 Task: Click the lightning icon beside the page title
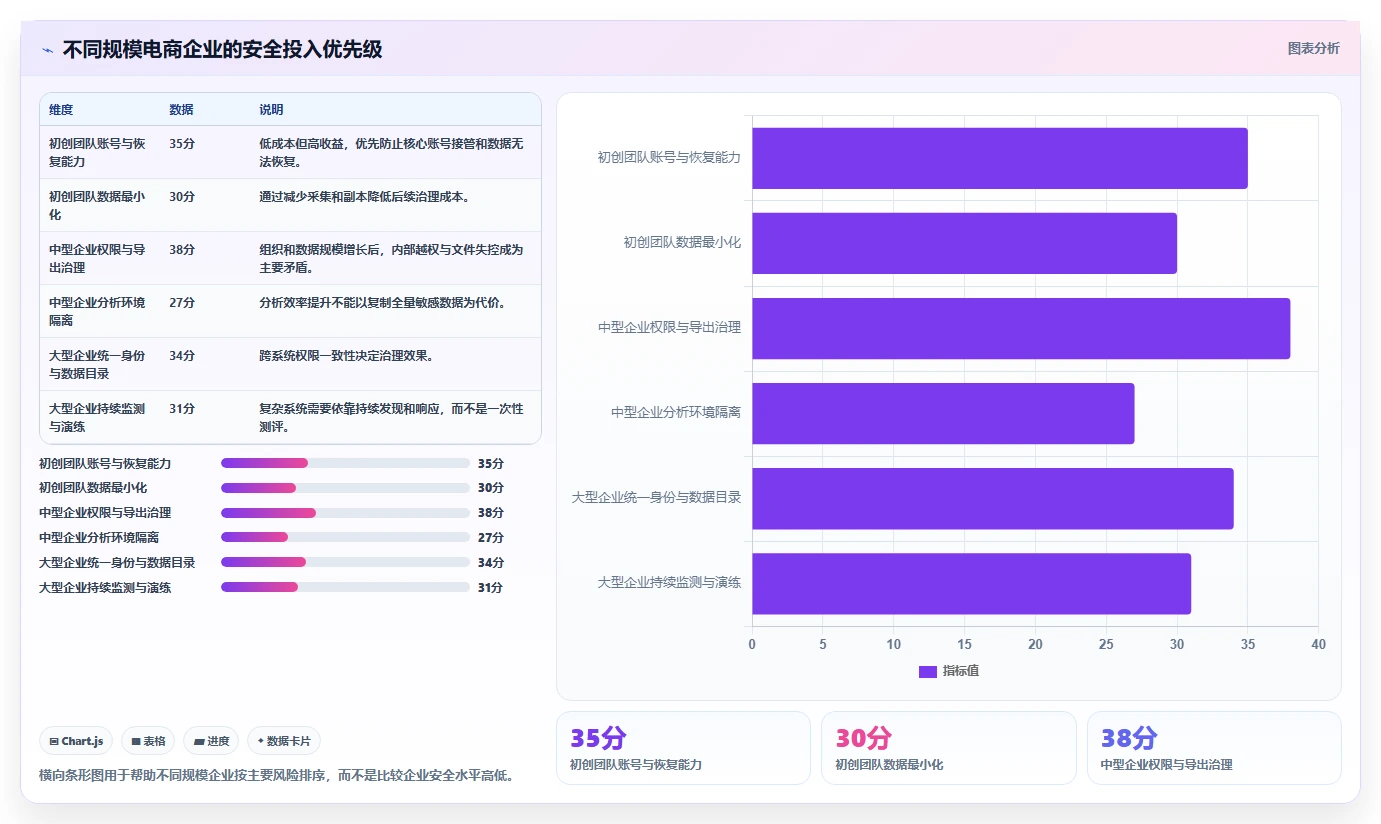(47, 50)
